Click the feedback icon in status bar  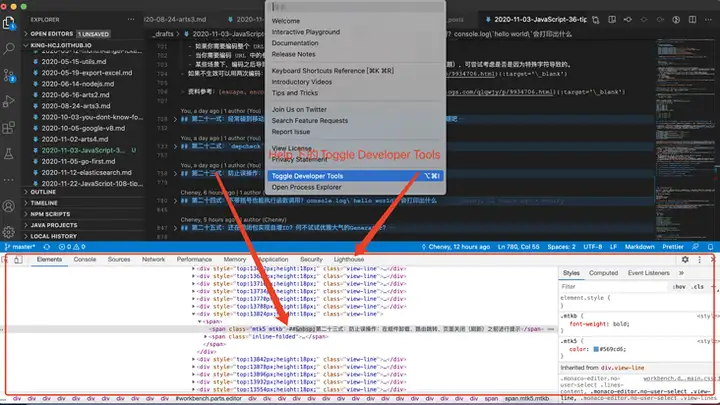[x=696, y=247]
